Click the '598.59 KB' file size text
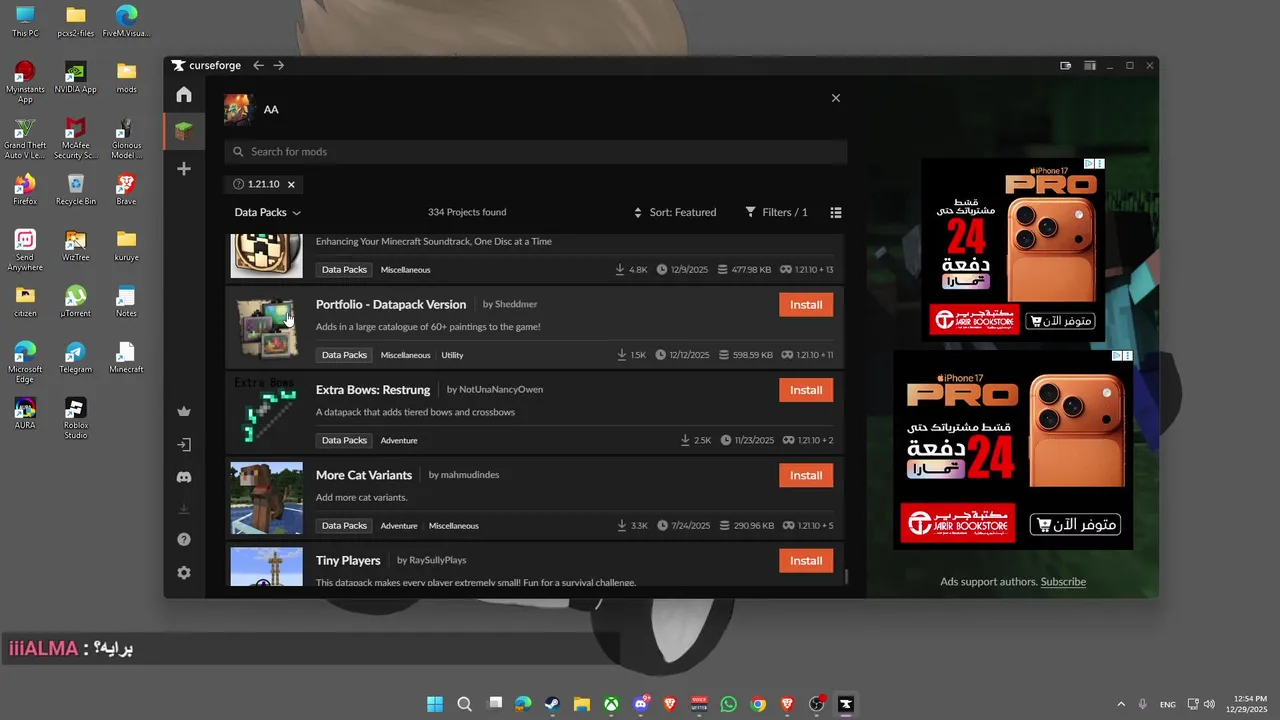 753,355
